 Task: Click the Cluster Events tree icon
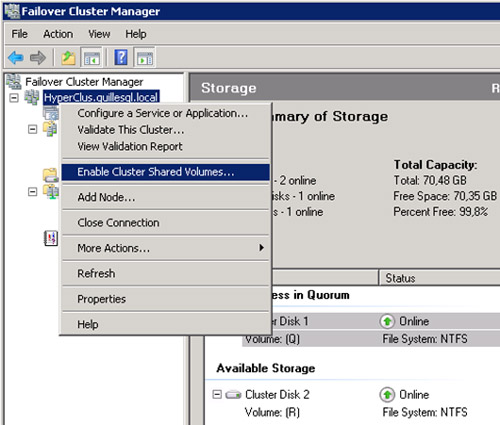(51, 238)
